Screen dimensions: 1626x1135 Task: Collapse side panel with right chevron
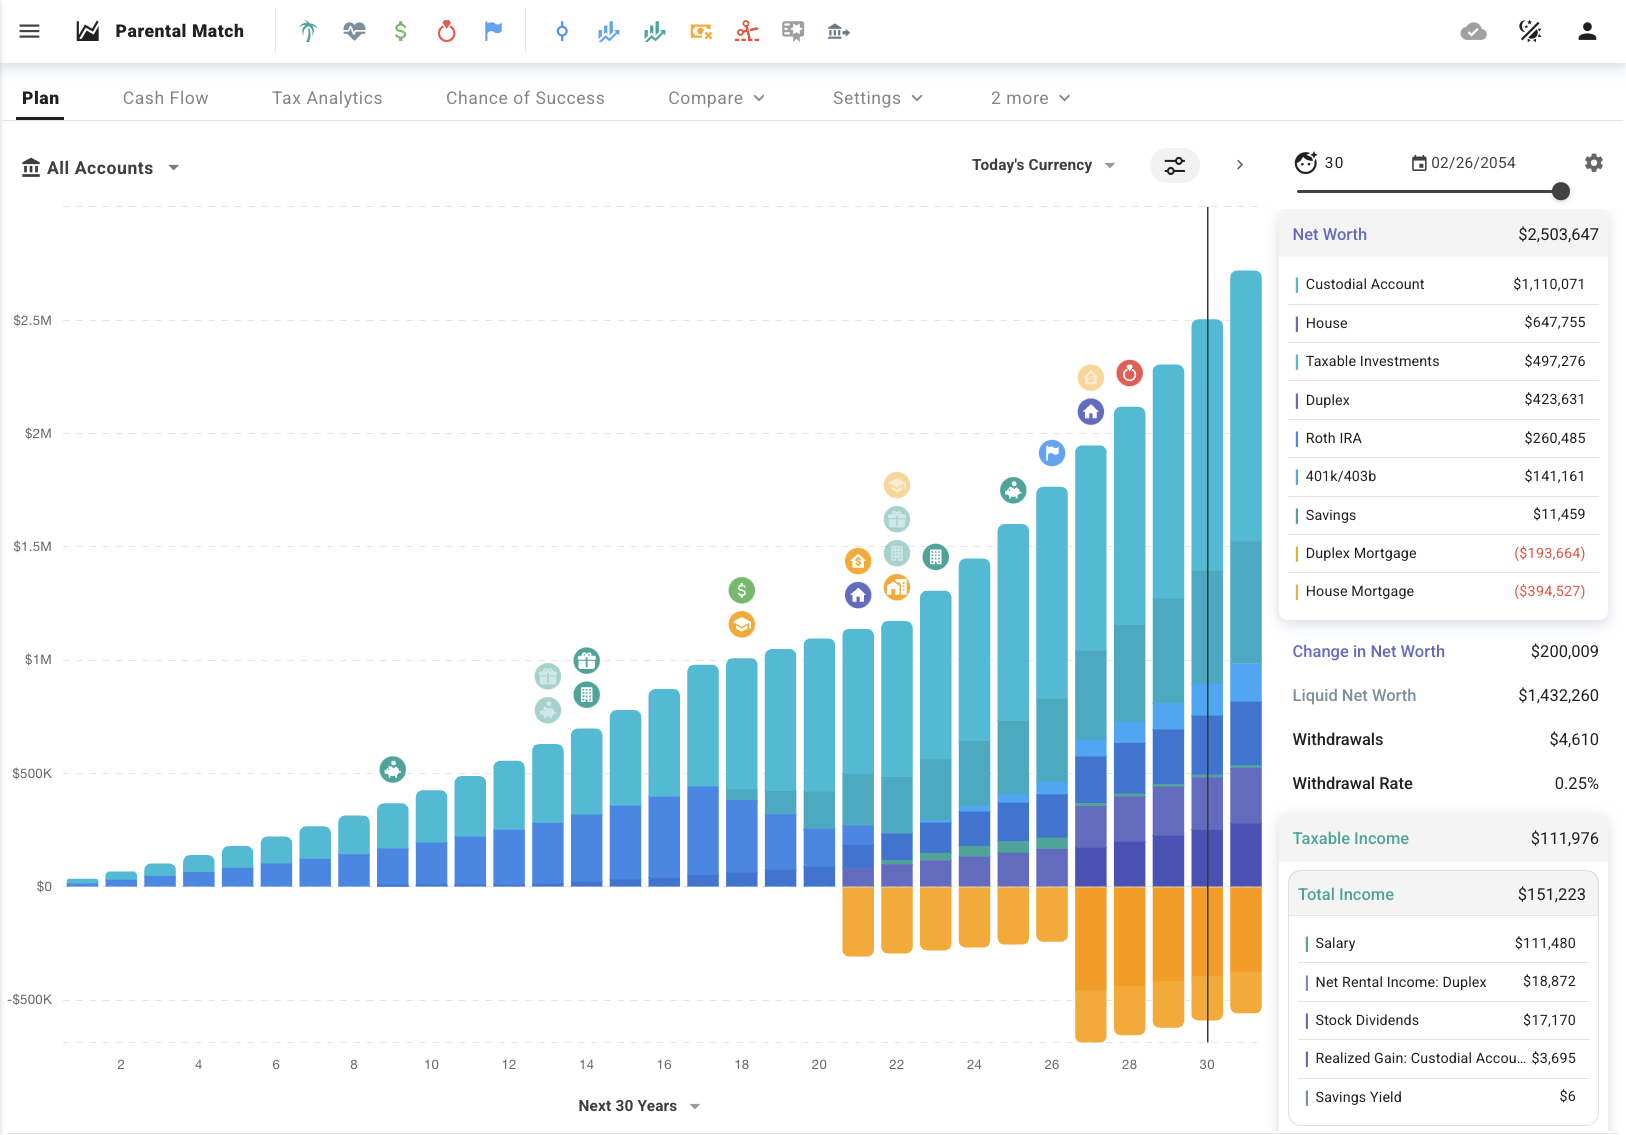click(x=1240, y=165)
